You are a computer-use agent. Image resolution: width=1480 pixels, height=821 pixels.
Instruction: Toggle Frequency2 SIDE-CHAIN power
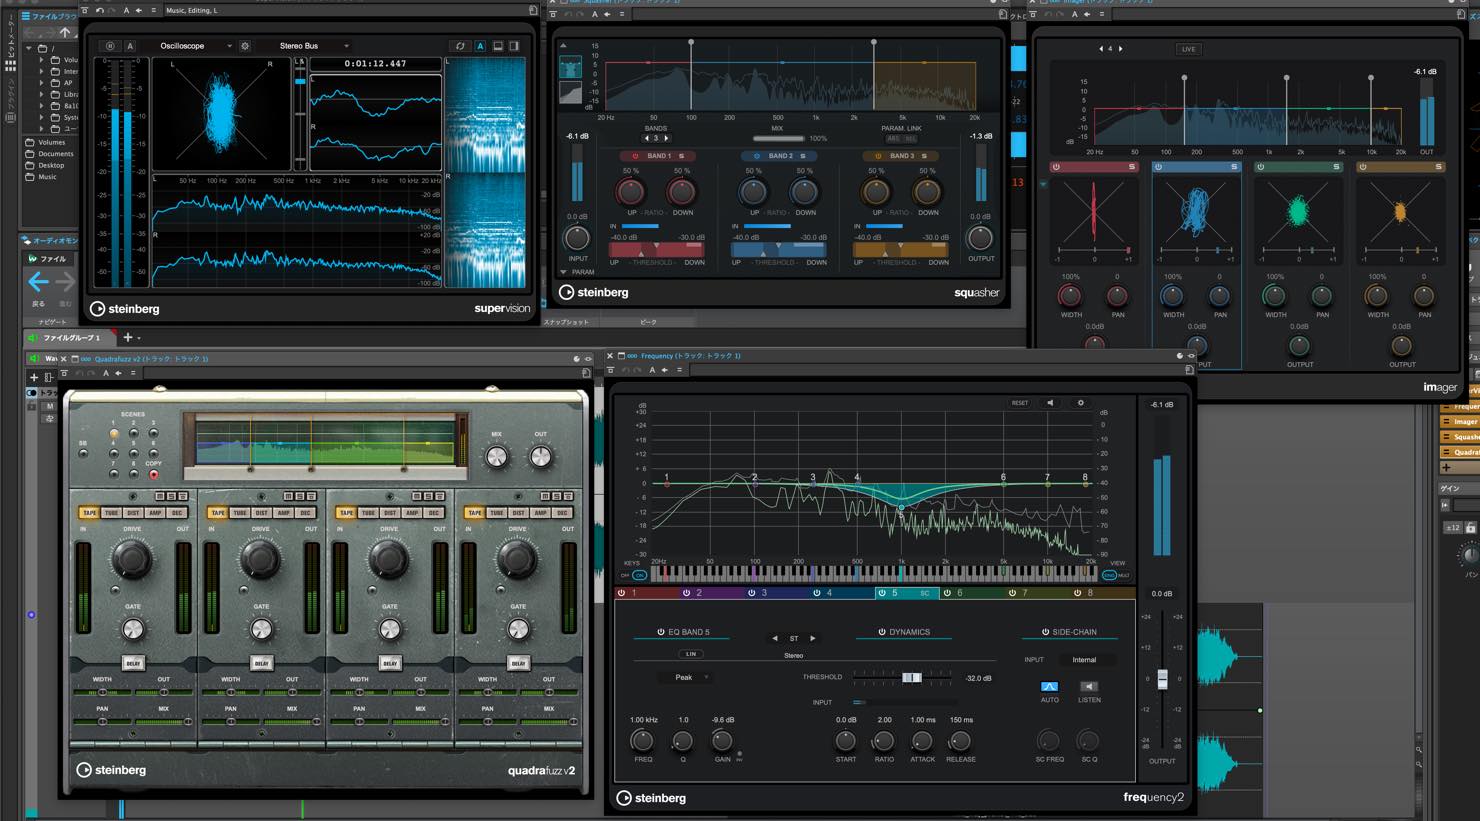tap(1045, 632)
